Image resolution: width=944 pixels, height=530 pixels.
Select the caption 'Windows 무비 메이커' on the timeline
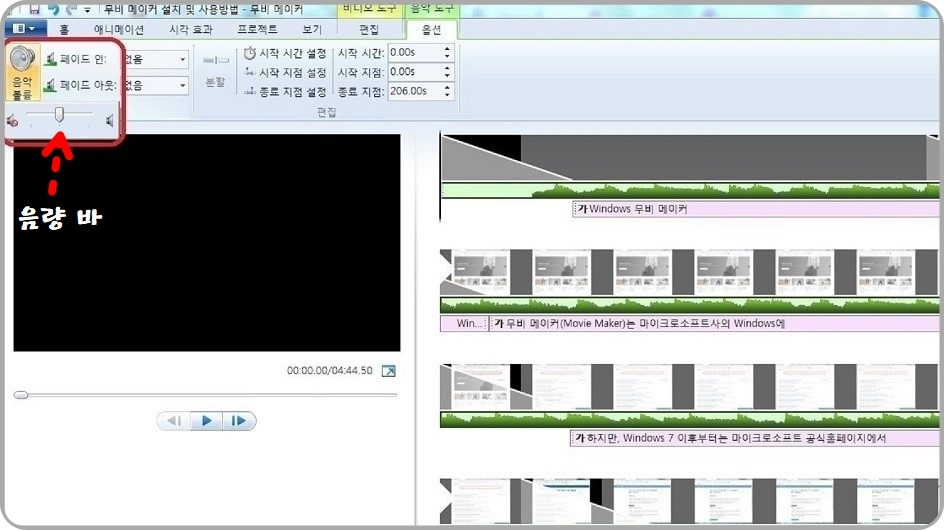[756, 209]
